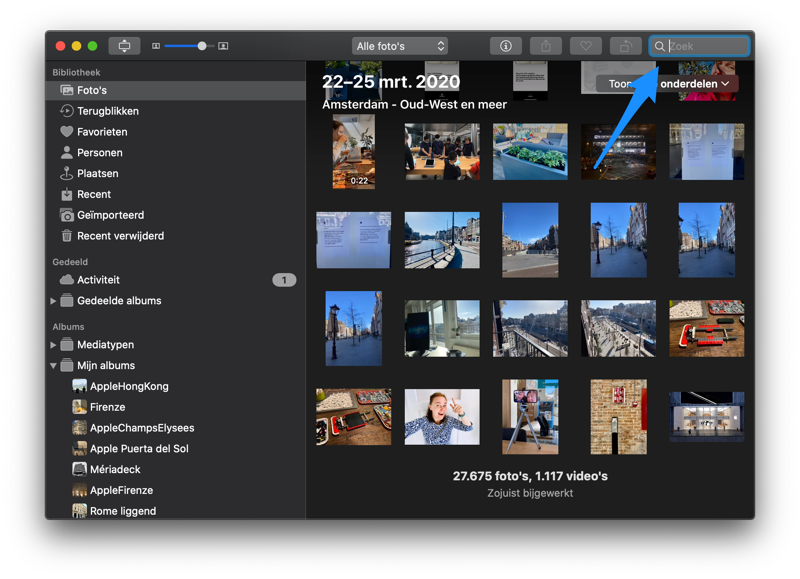Click the Zojuist bijgewerkt status text
The height and width of the screenshot is (579, 800).
(x=530, y=493)
